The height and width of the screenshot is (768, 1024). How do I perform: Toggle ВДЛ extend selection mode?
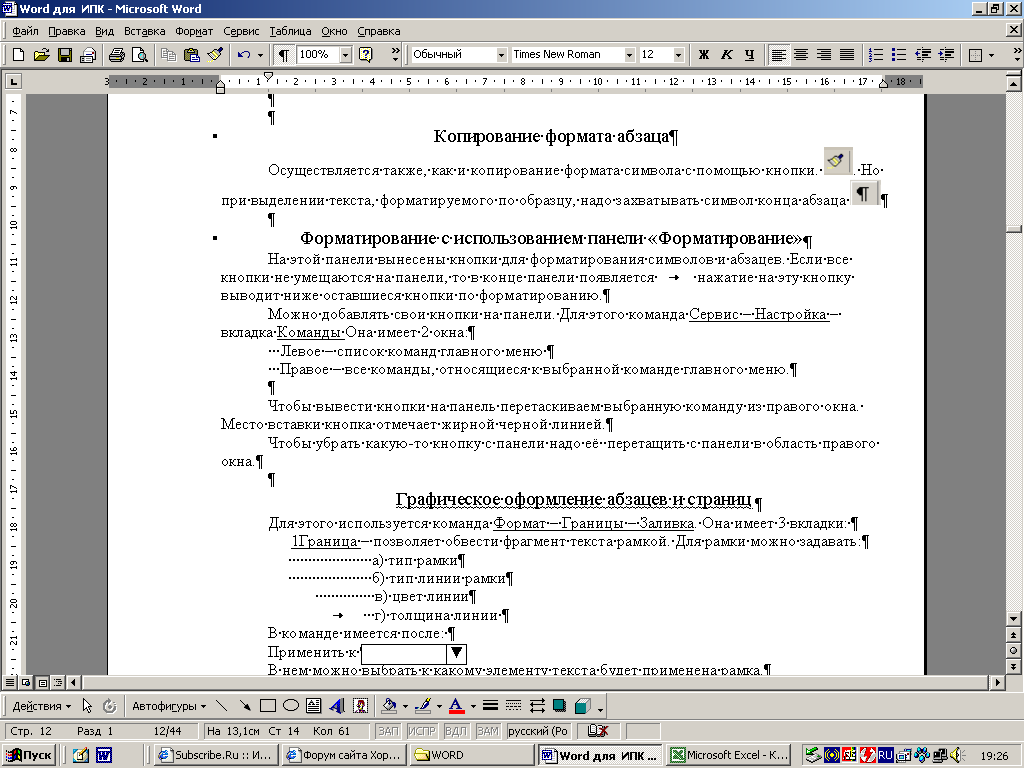pos(456,731)
